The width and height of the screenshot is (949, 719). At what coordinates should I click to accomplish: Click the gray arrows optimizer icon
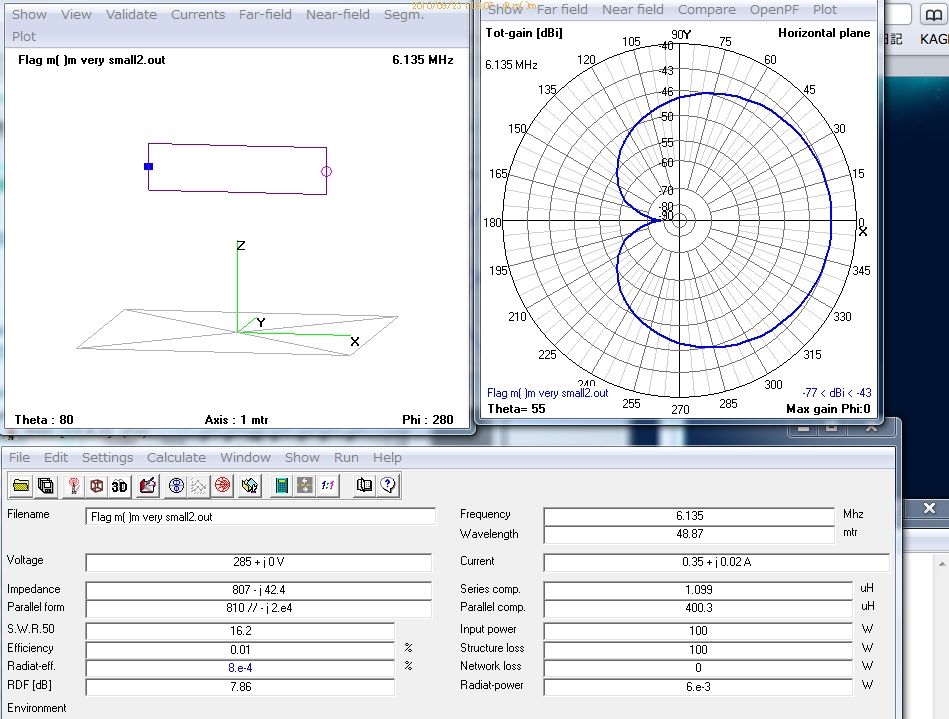tap(304, 485)
